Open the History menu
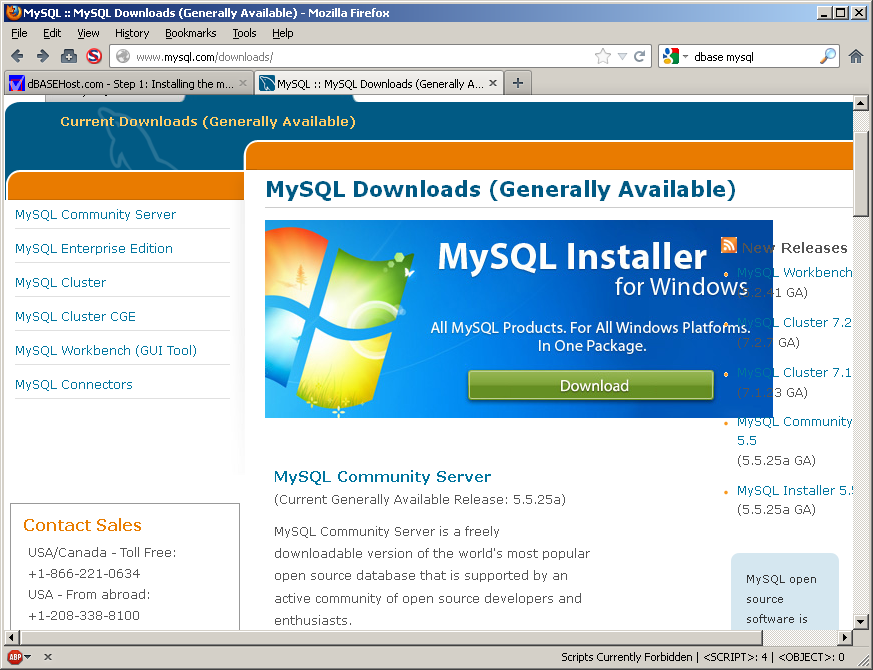Viewport: 873px width, 670px height. click(x=132, y=33)
